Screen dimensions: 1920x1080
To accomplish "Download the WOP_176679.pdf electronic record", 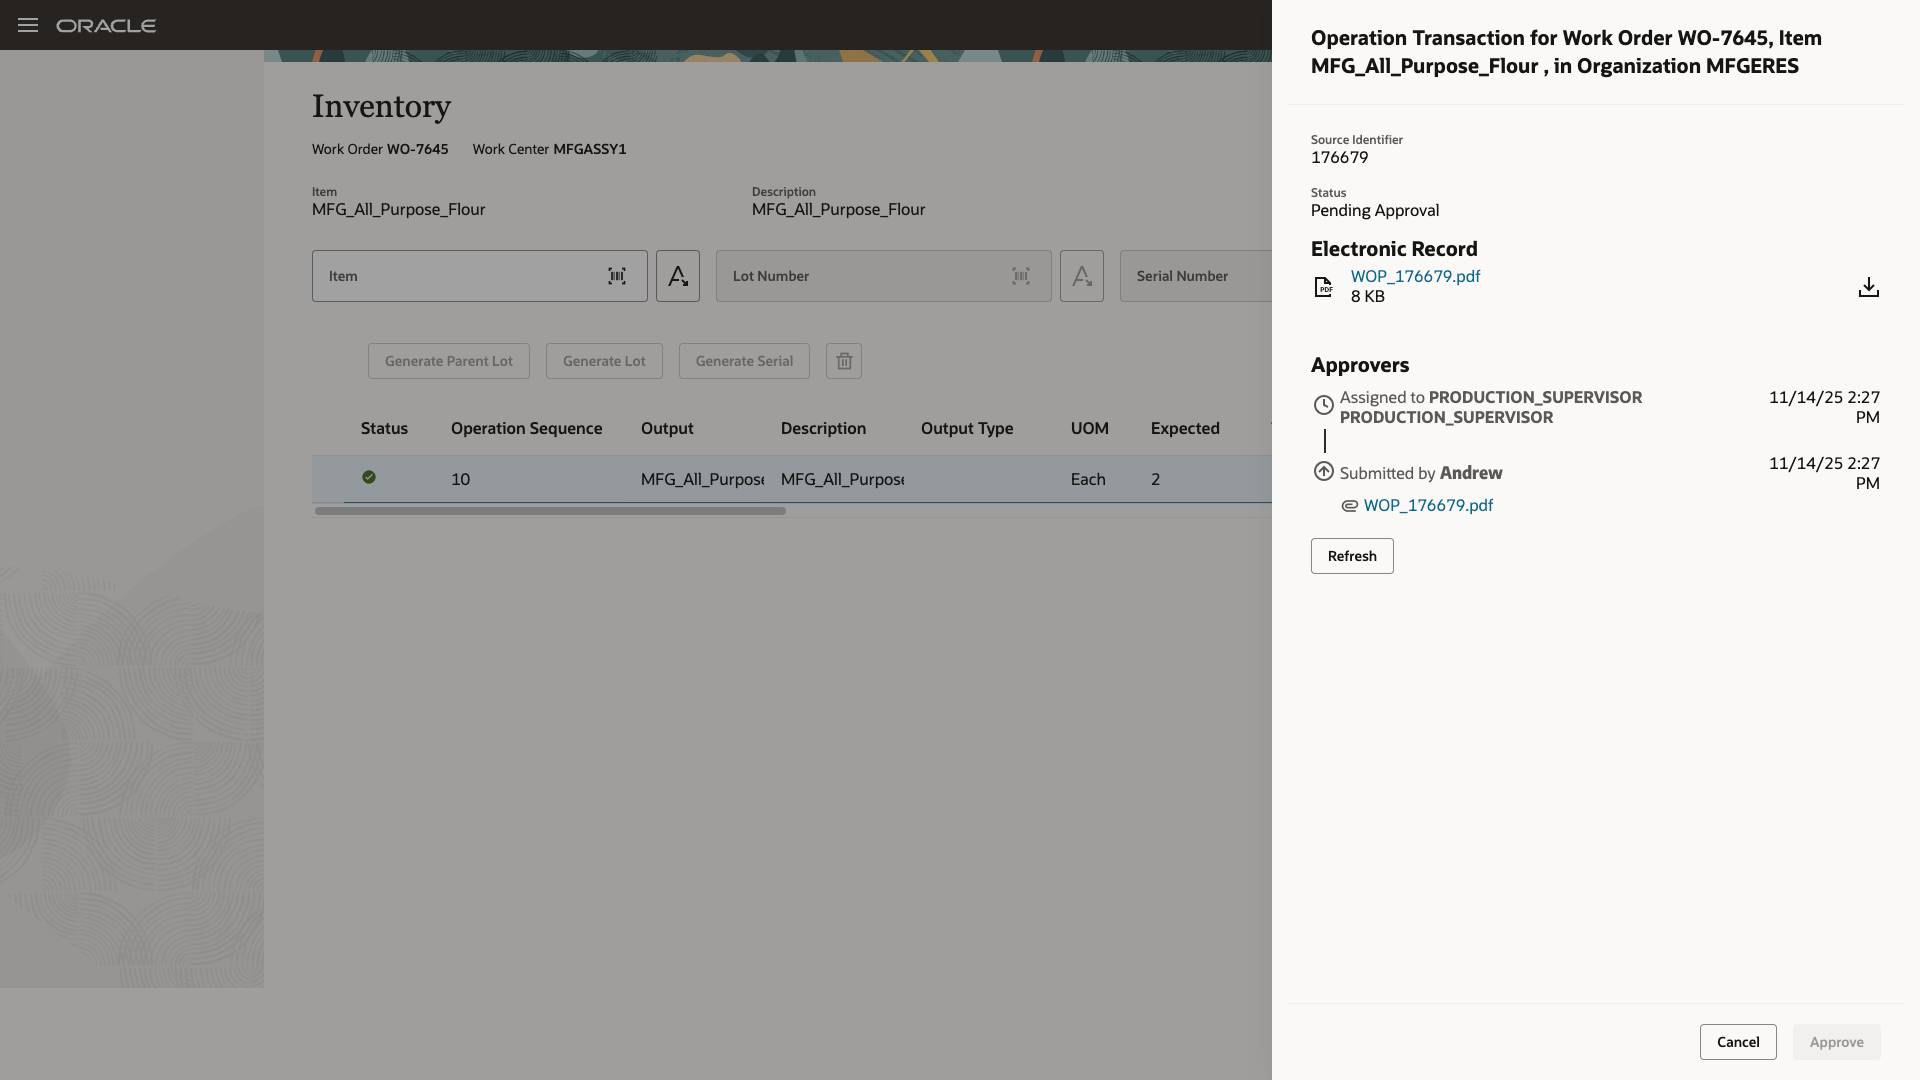I will point(1868,288).
